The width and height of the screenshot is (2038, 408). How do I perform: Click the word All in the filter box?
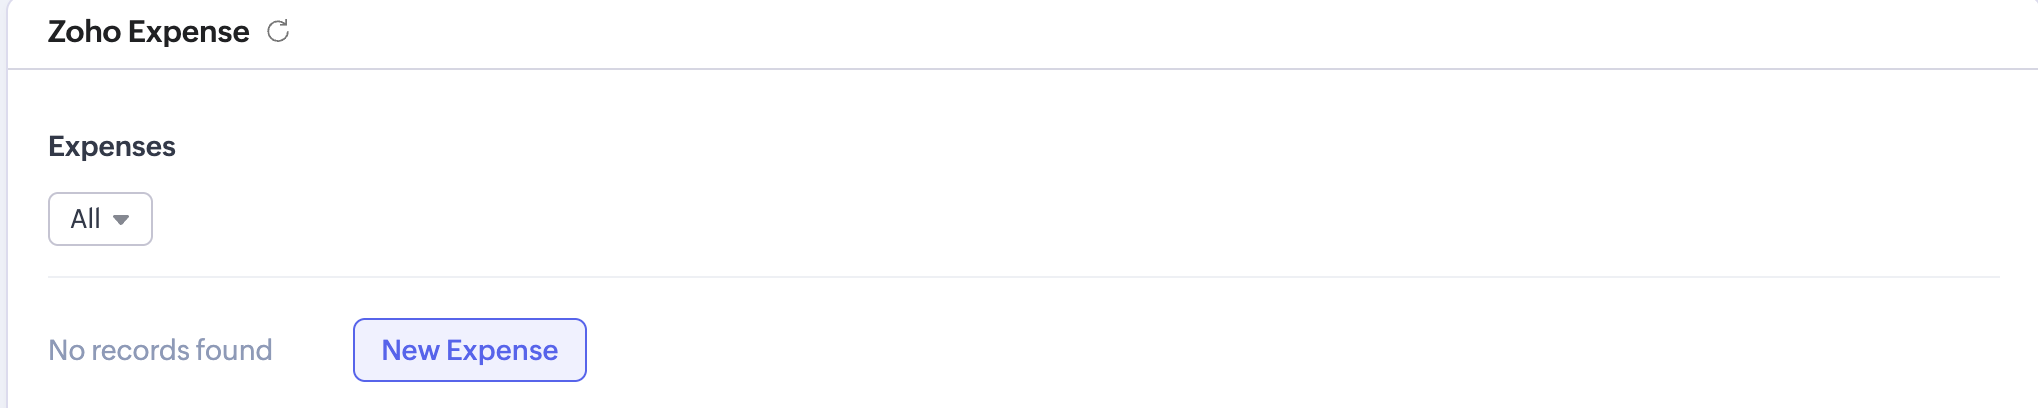pyautogui.click(x=85, y=219)
